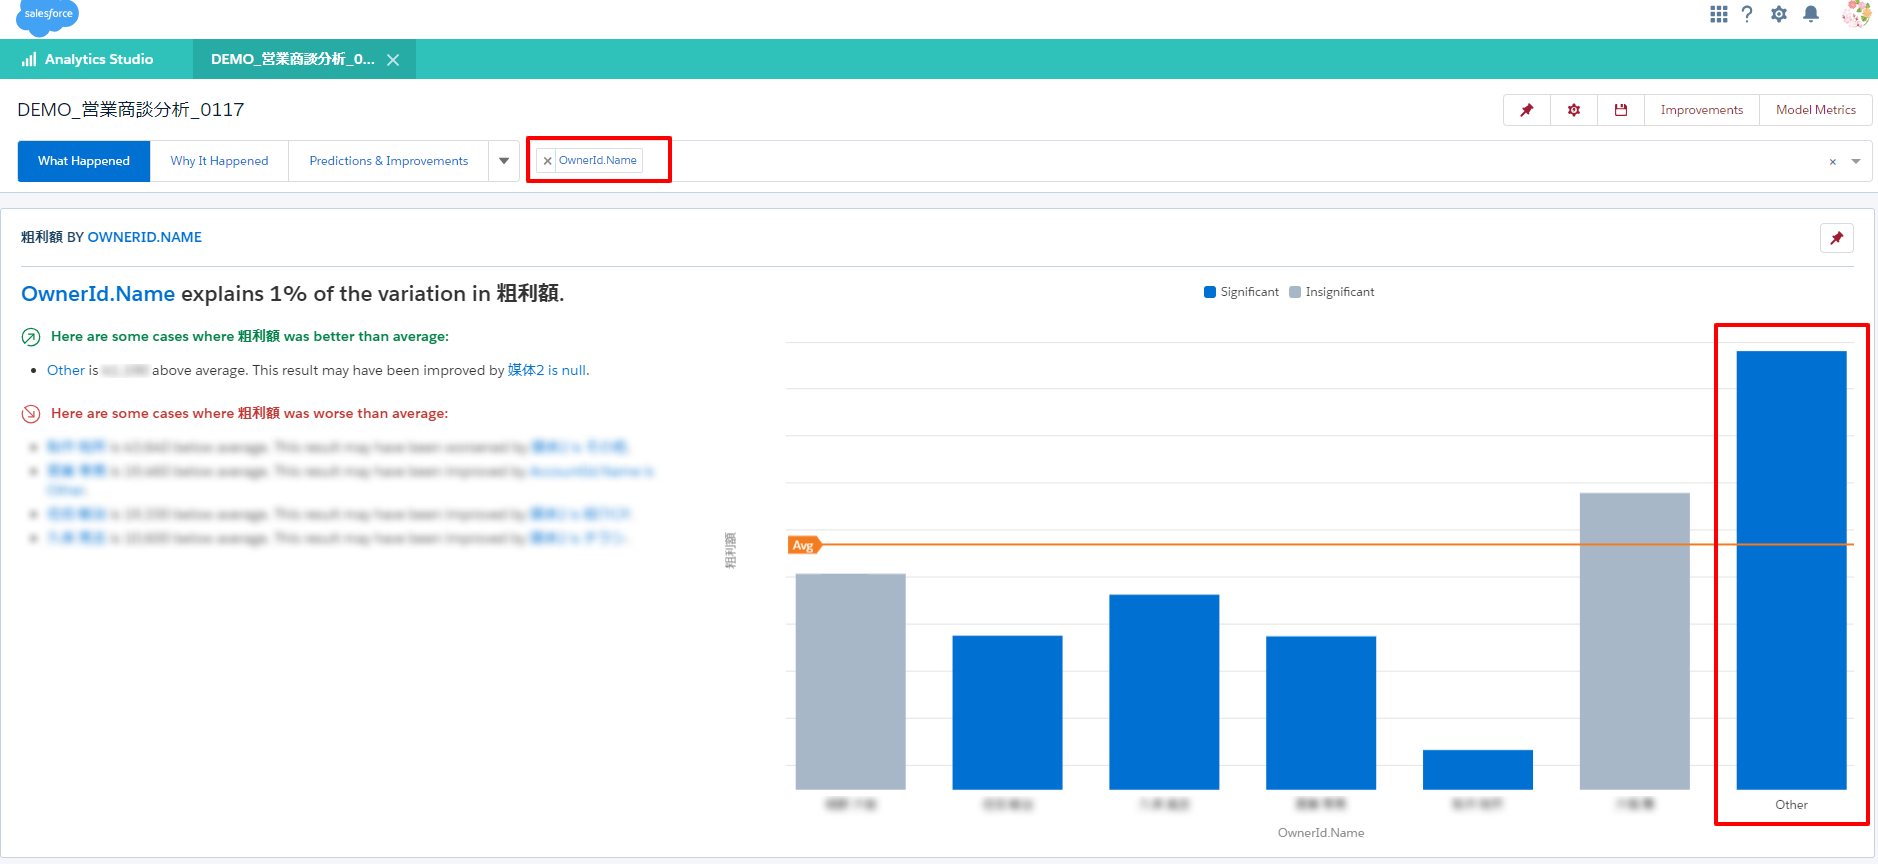Click the Model Metrics button
This screenshot has height=864, width=1878.
pyautogui.click(x=1815, y=110)
